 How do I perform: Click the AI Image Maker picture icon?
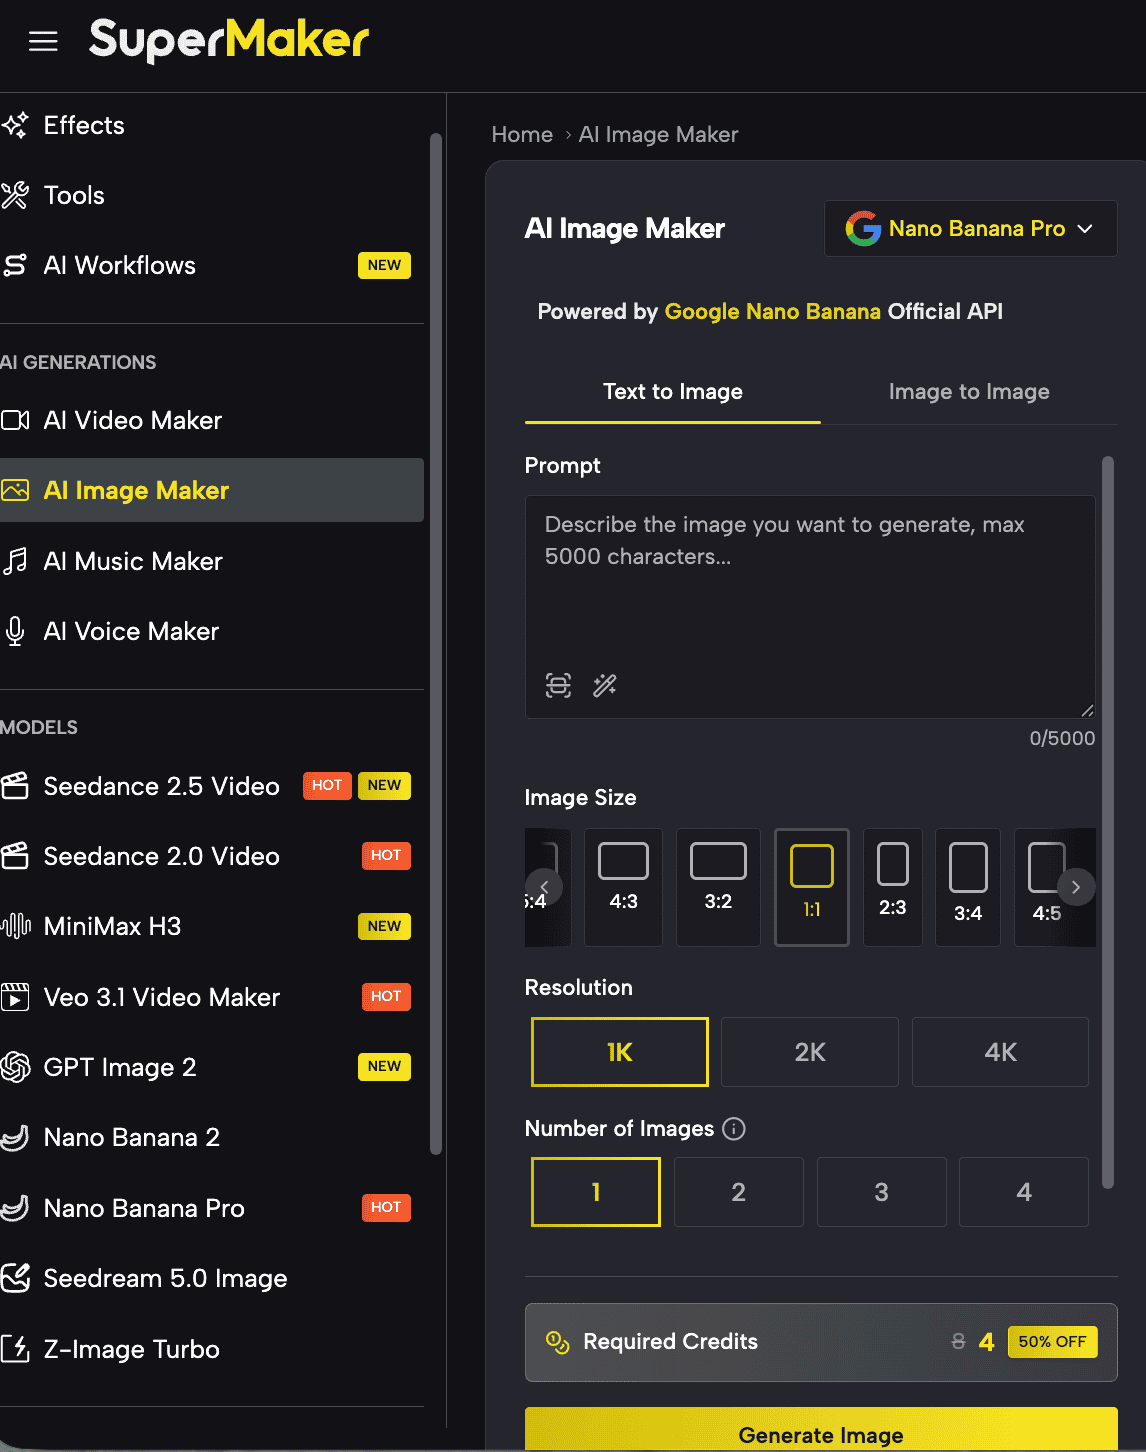pos(15,490)
